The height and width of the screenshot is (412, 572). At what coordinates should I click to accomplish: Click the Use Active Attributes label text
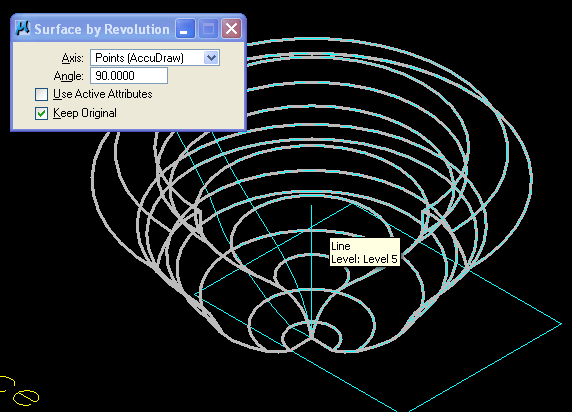pyautogui.click(x=103, y=94)
